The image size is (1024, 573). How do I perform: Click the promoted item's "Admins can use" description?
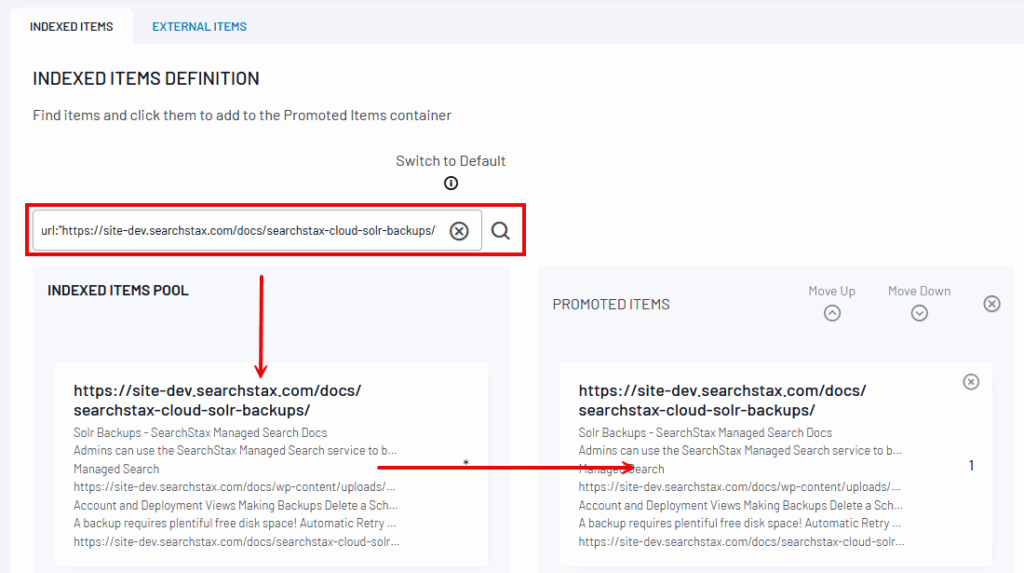740,451
